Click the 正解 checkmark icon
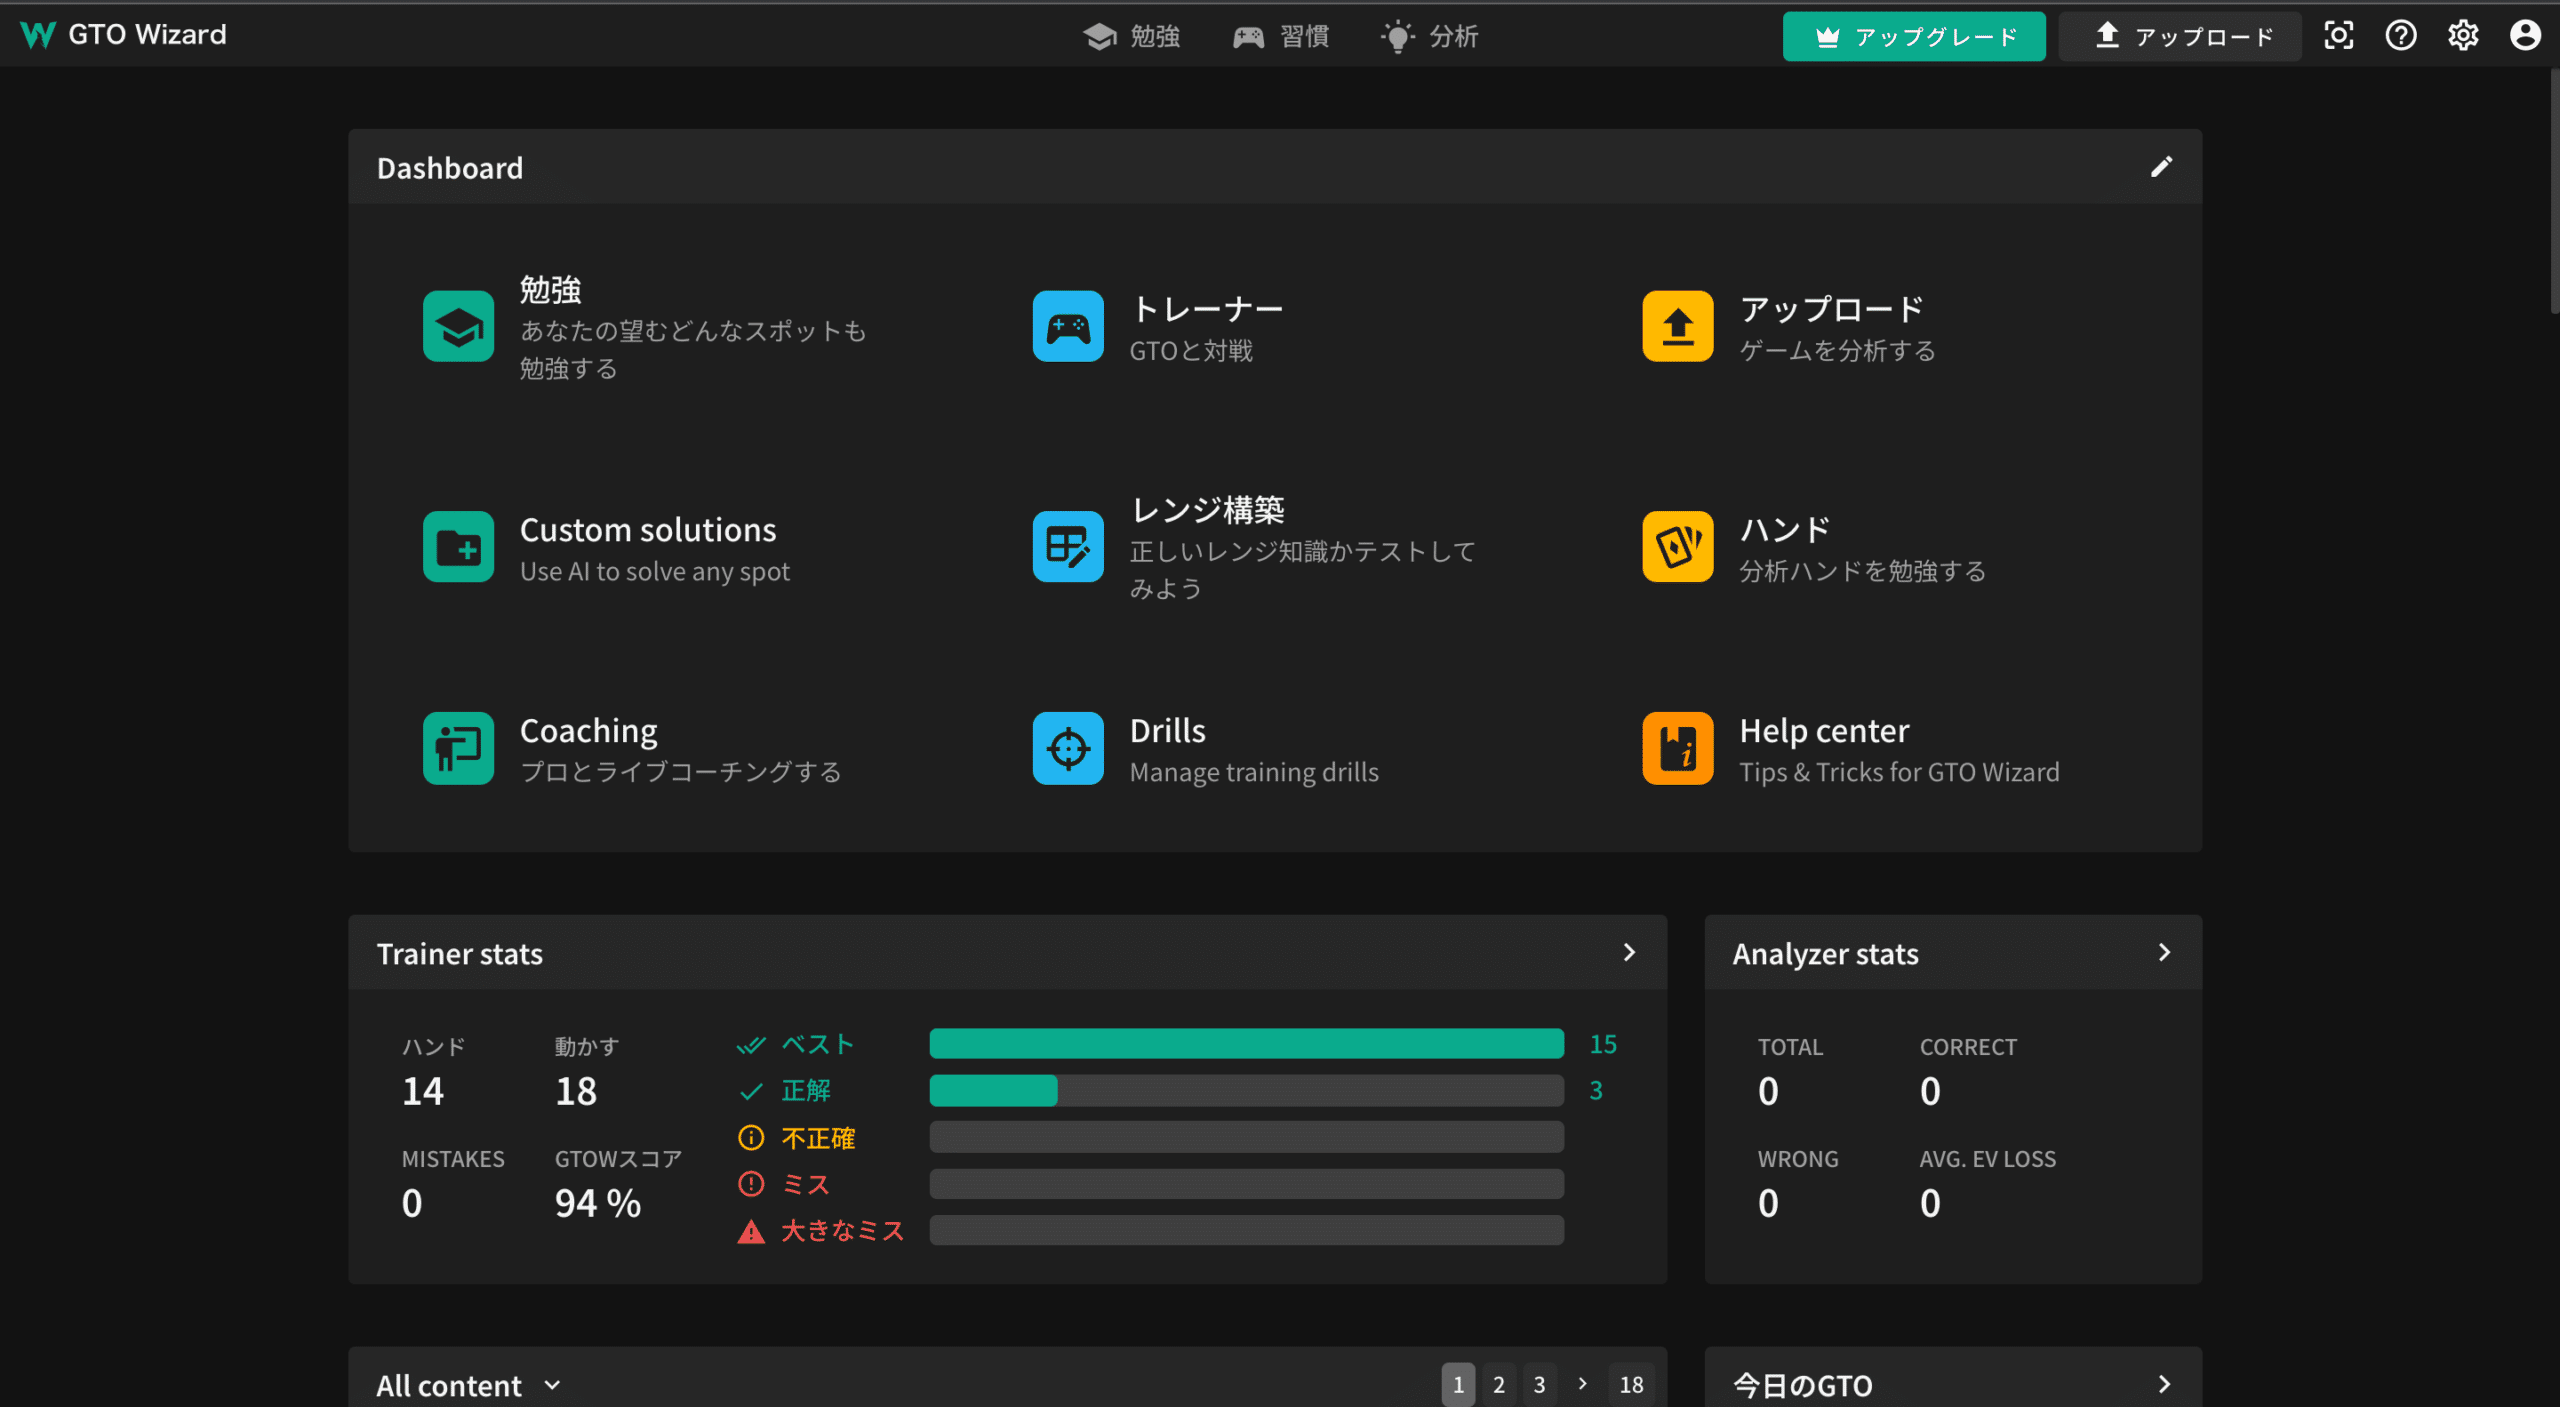Viewport: 2560px width, 1407px height. tap(751, 1091)
